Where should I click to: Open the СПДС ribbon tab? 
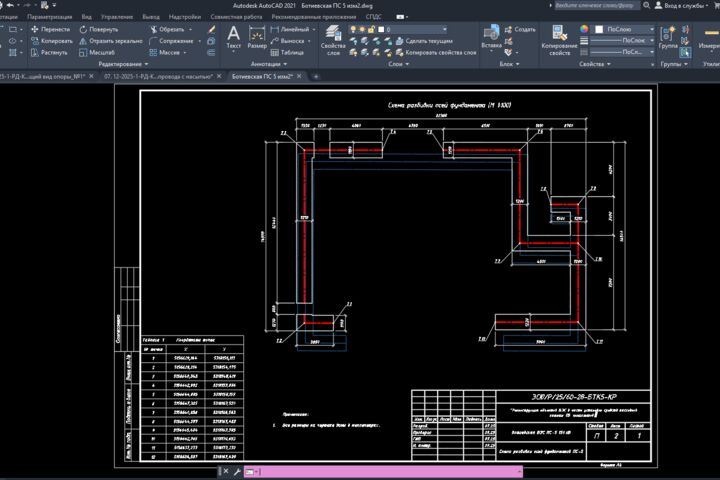373,17
